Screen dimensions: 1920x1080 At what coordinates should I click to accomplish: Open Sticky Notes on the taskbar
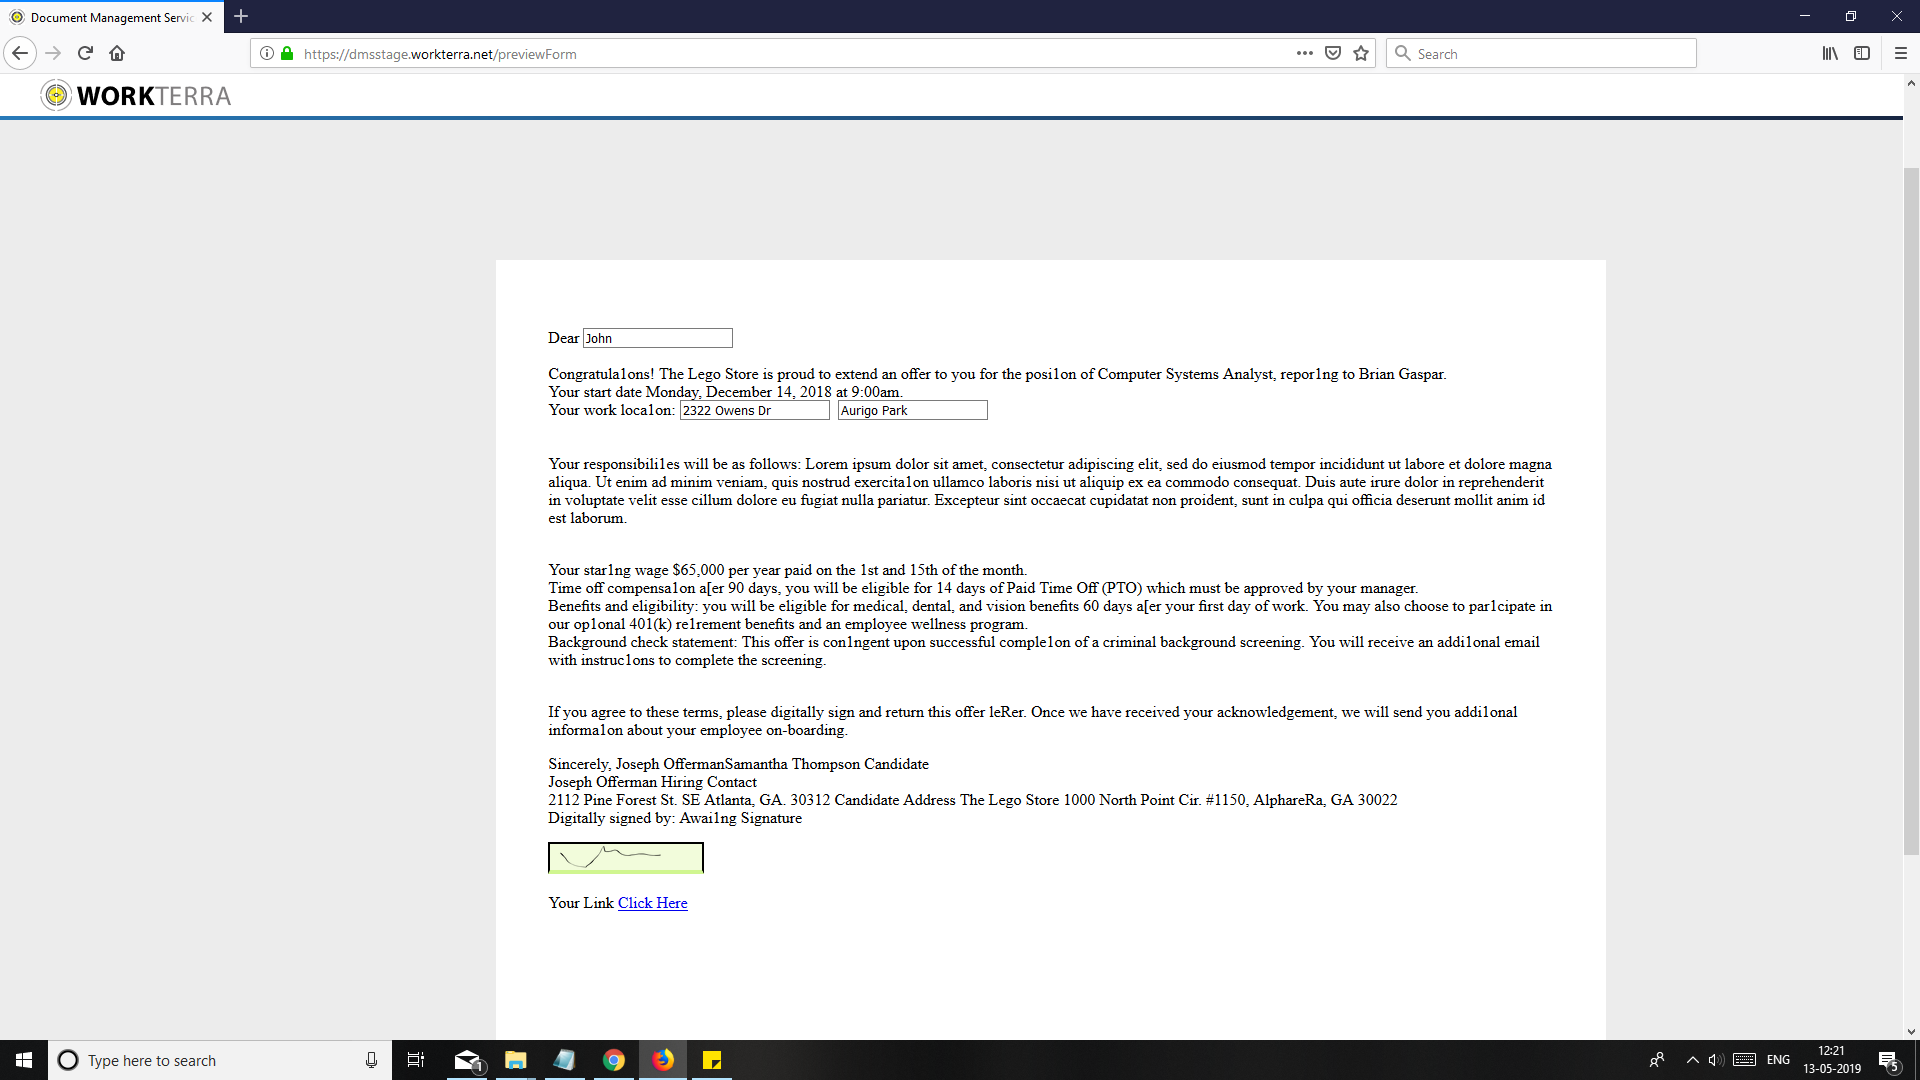[x=712, y=1060]
